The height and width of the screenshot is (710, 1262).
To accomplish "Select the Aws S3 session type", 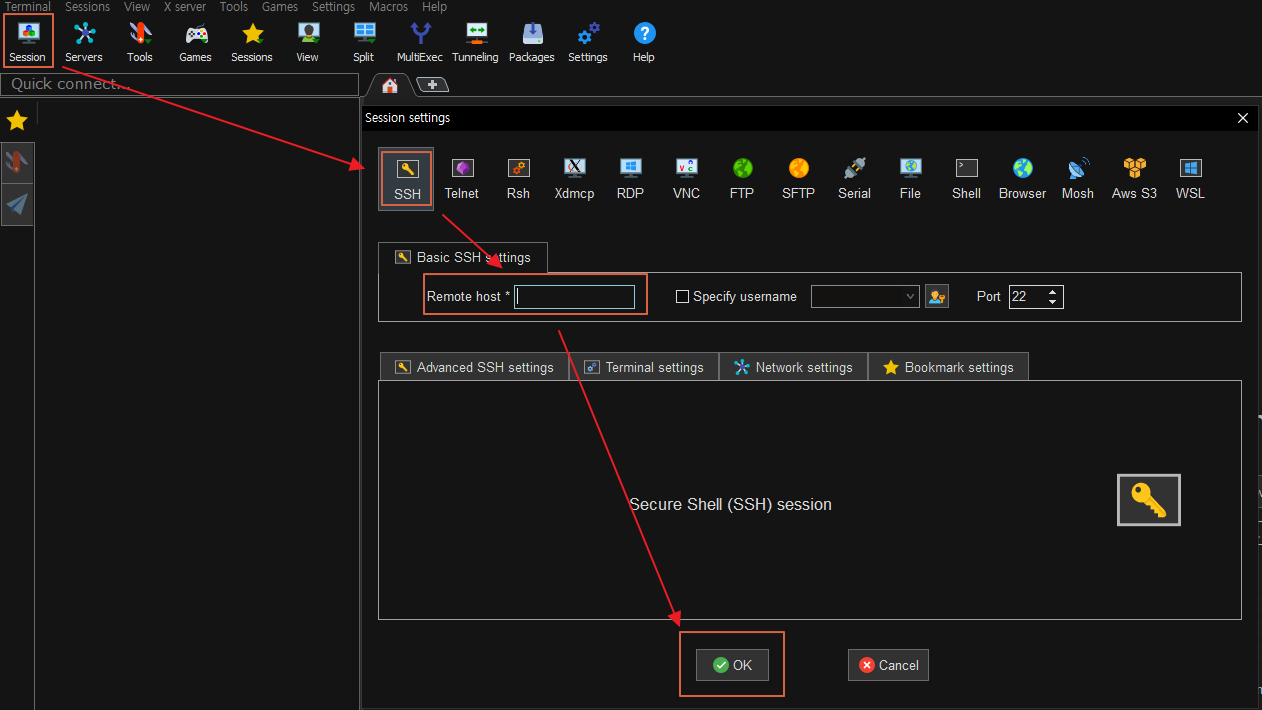I will (1134, 180).
